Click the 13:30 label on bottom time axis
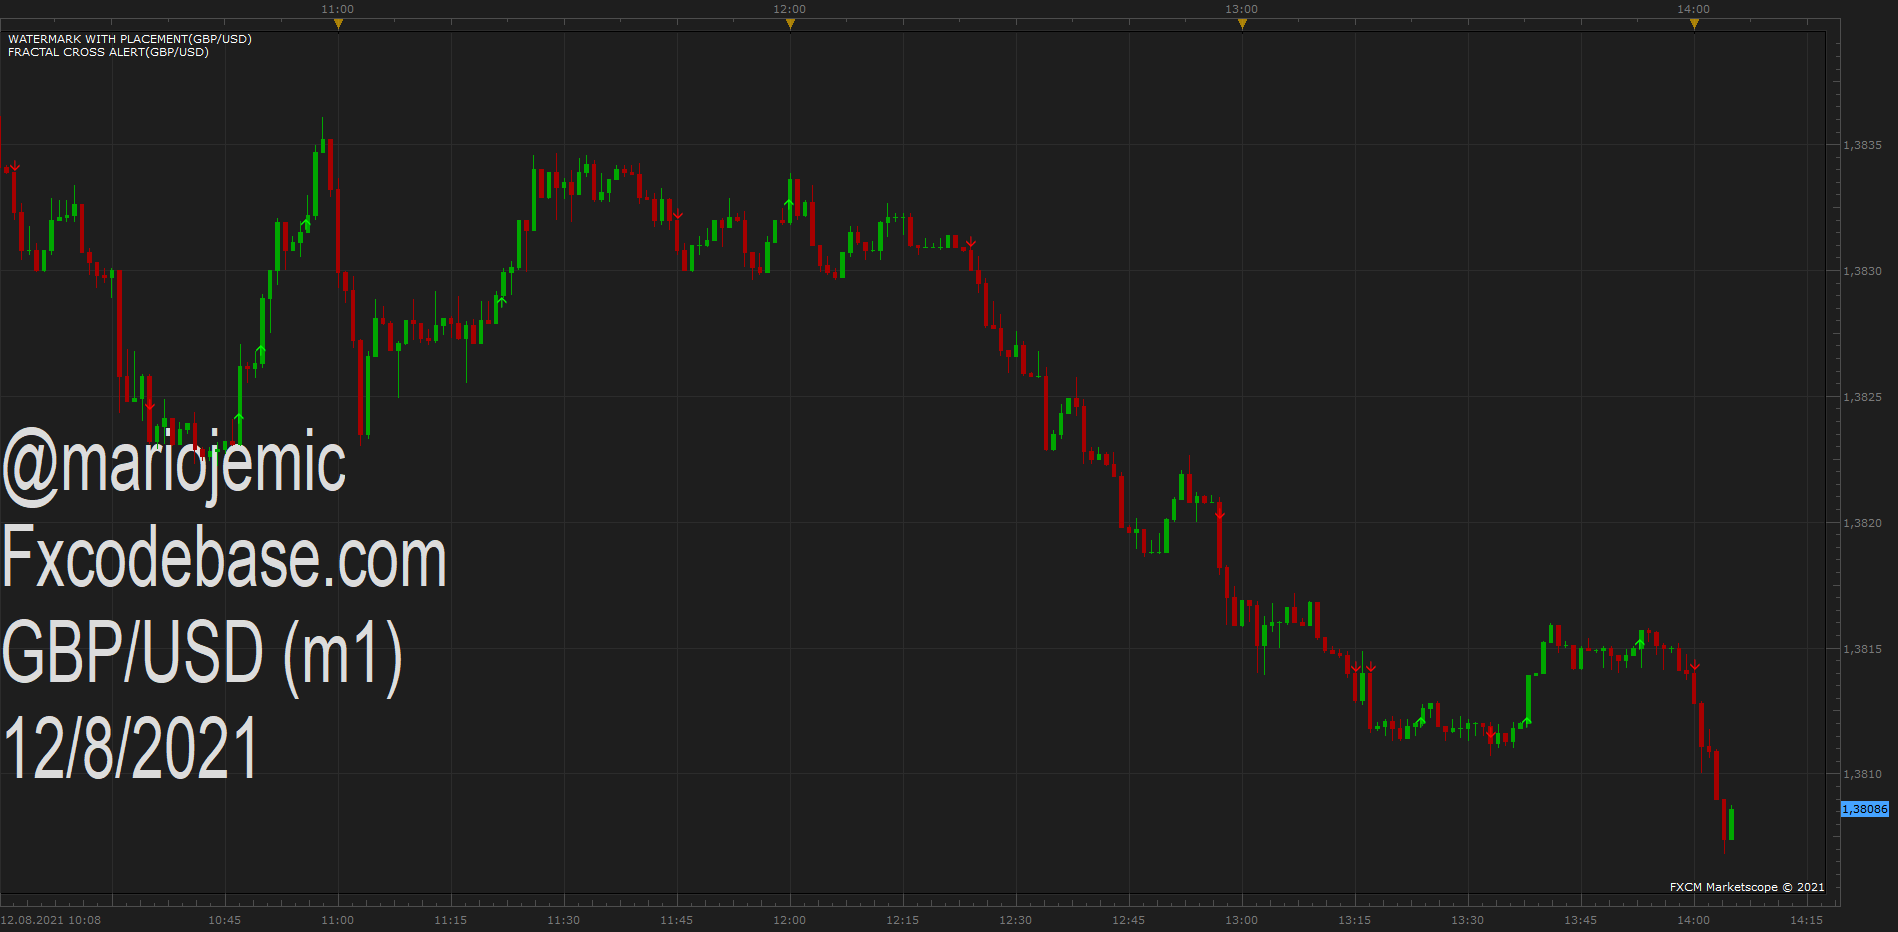The height and width of the screenshot is (932, 1898). (x=1467, y=920)
